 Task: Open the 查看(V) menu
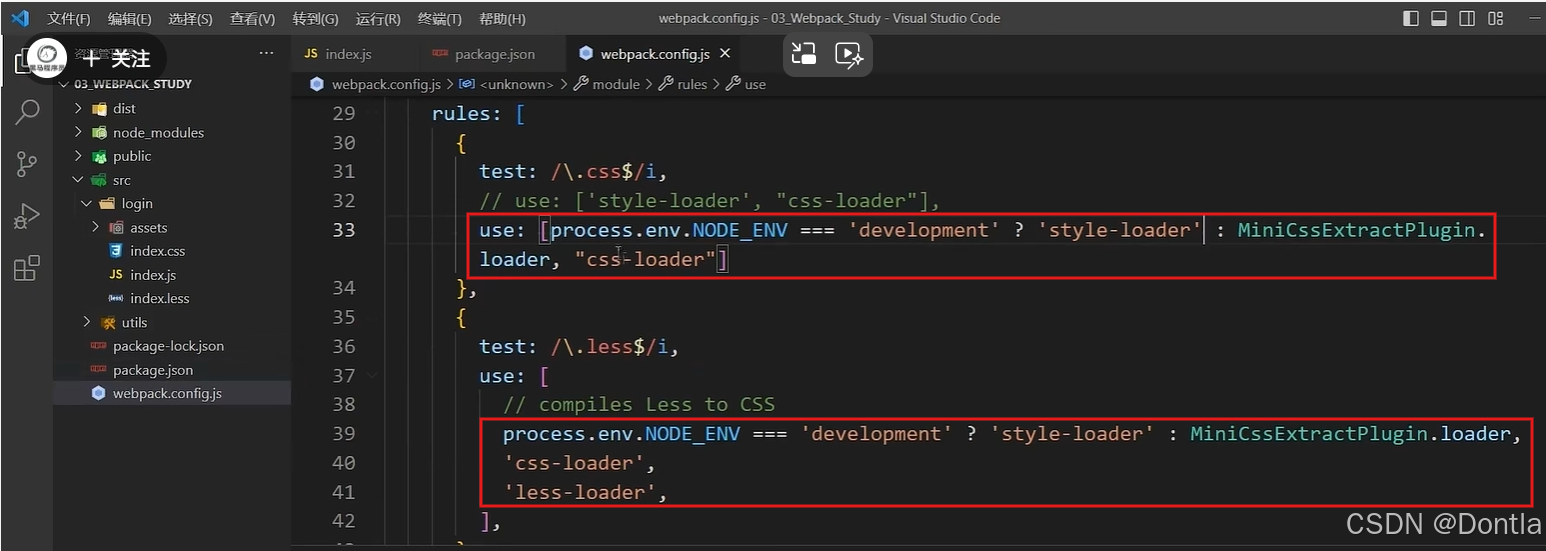click(x=252, y=19)
